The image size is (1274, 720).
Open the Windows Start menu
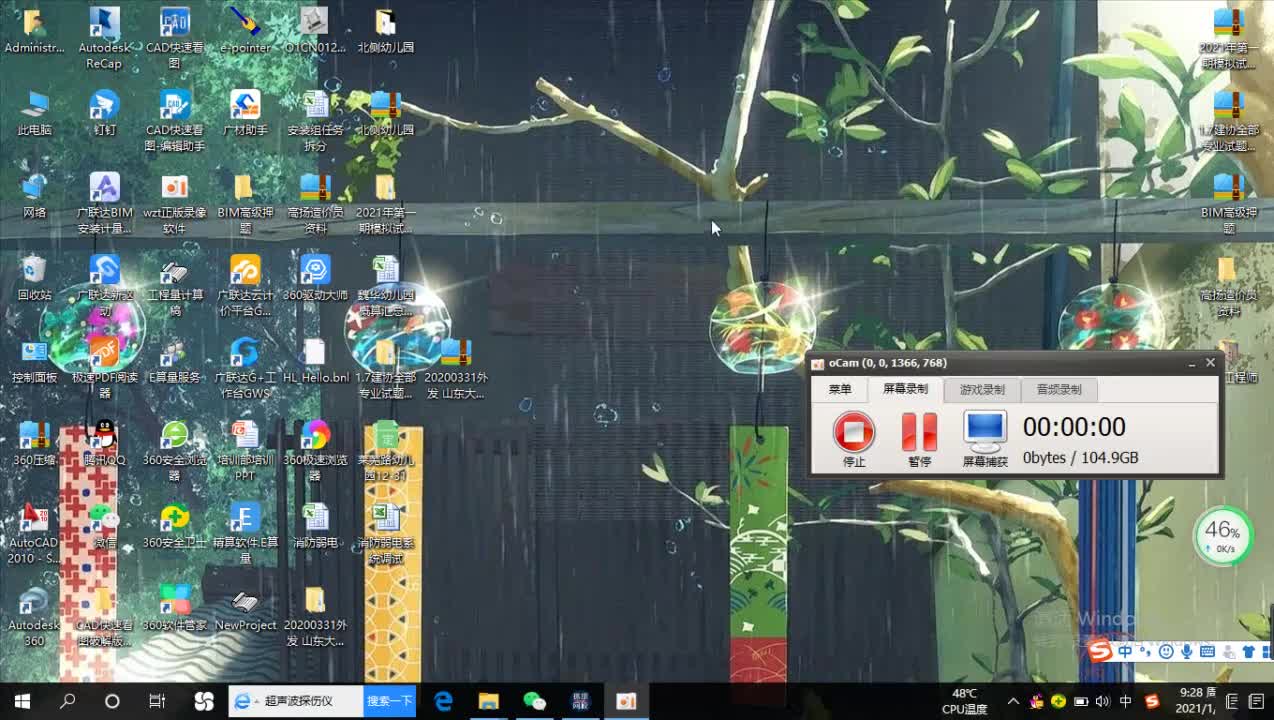click(x=22, y=701)
